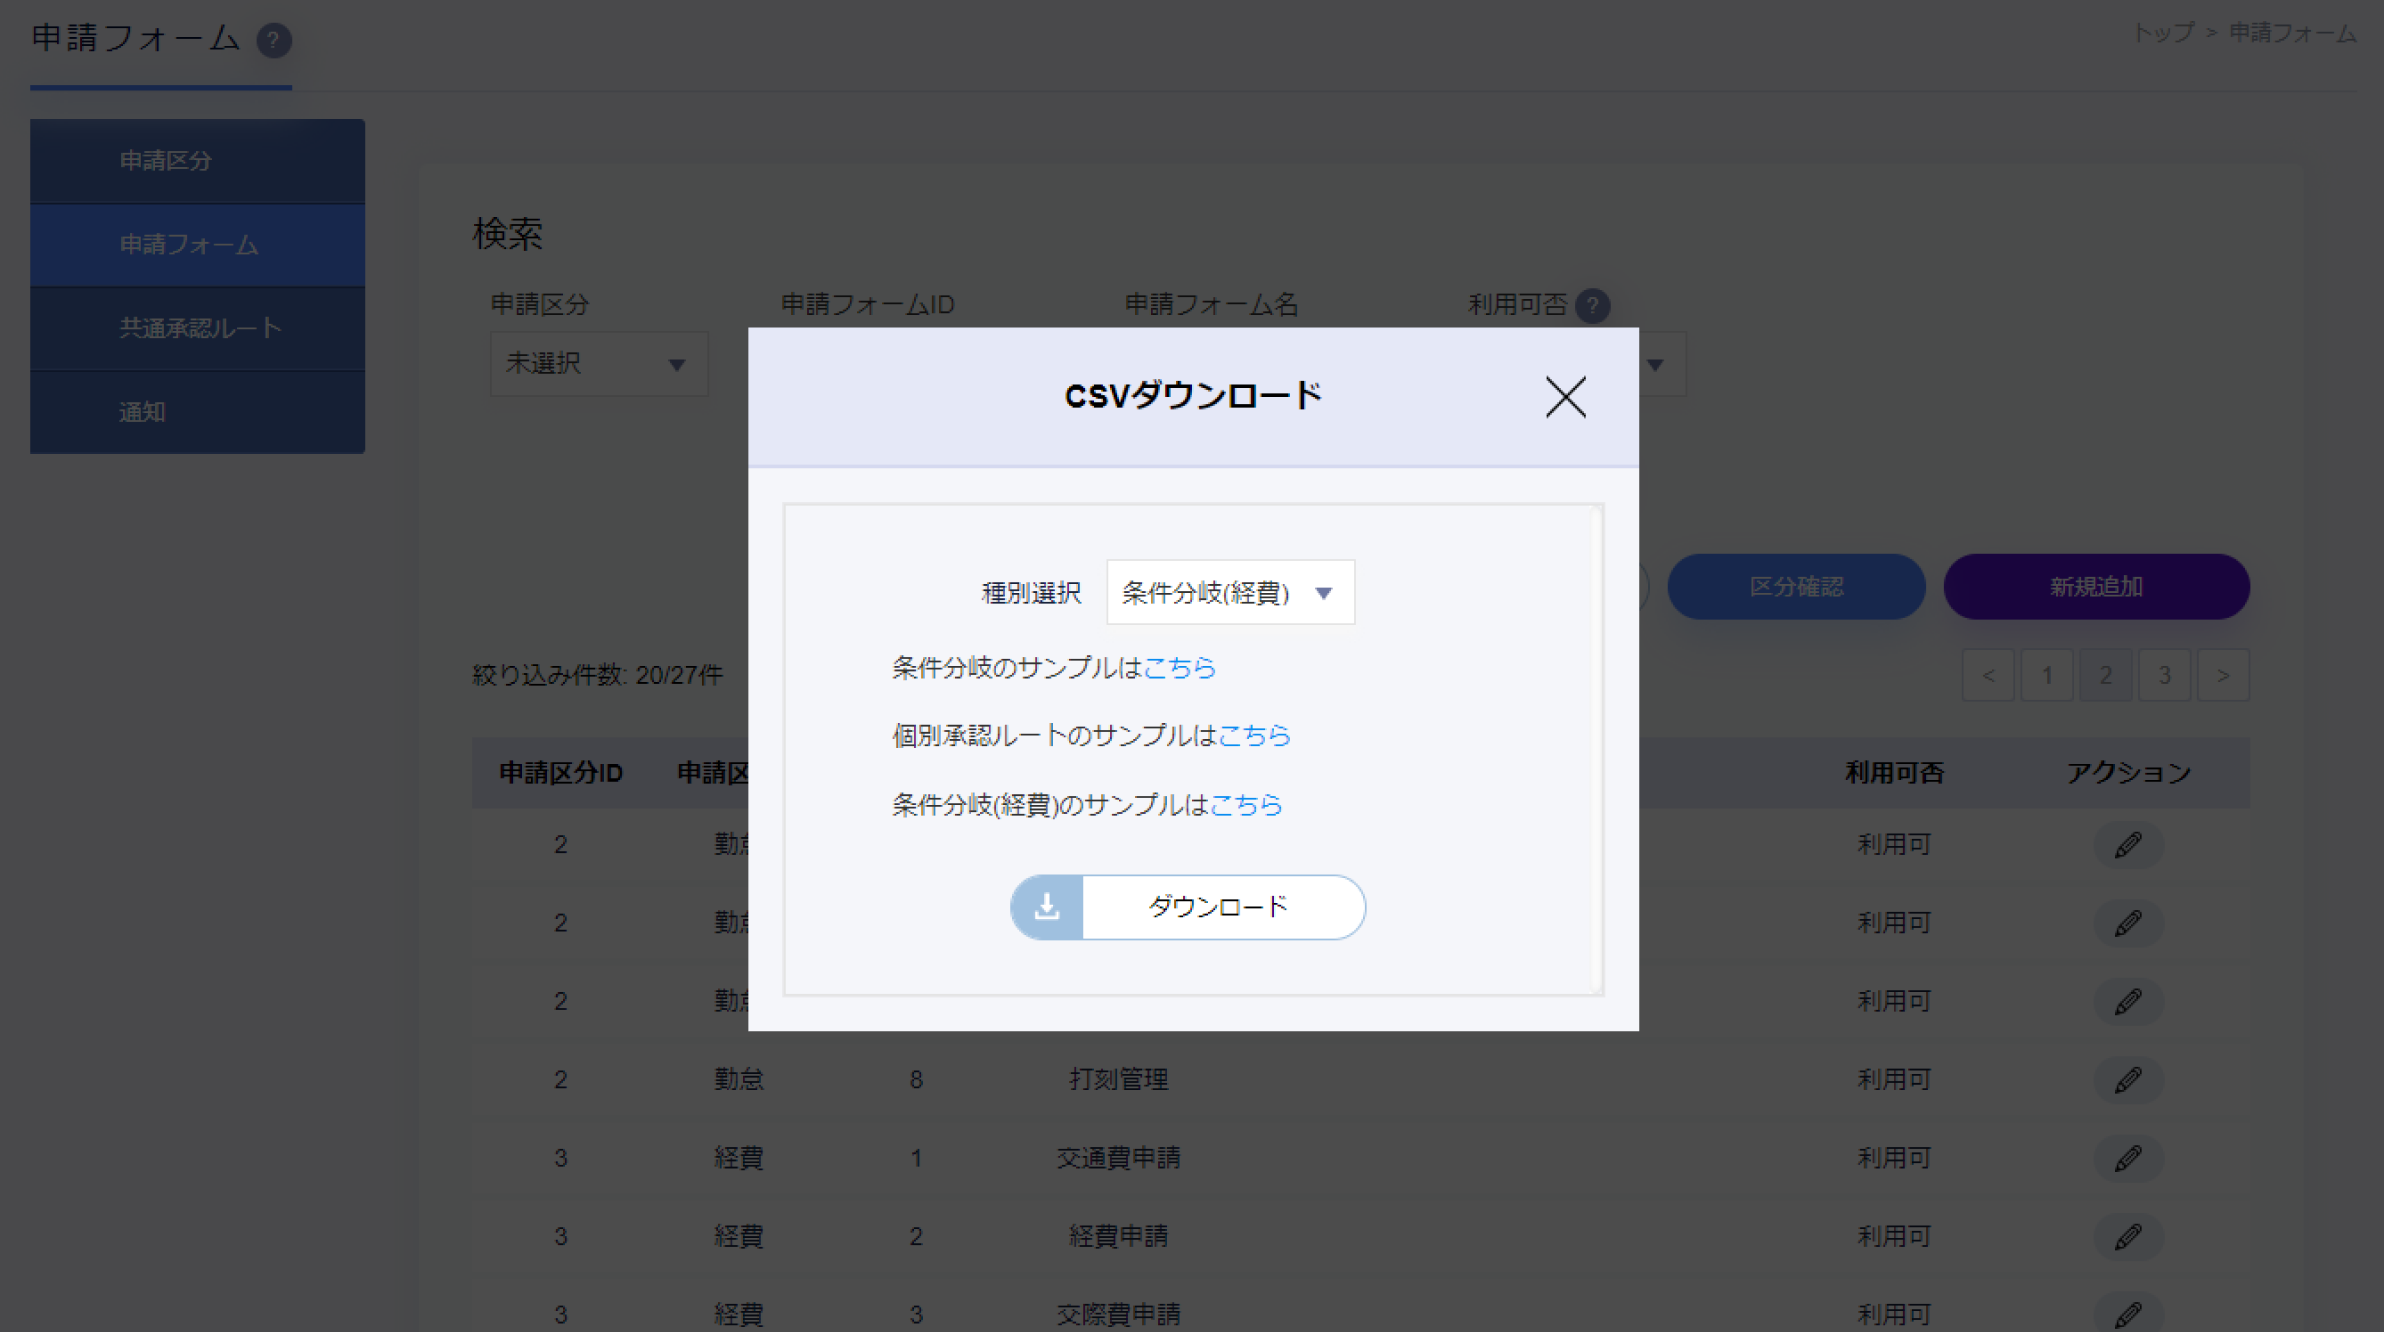
Task: Close the CSVダウンロード dialog with X
Action: 1565,397
